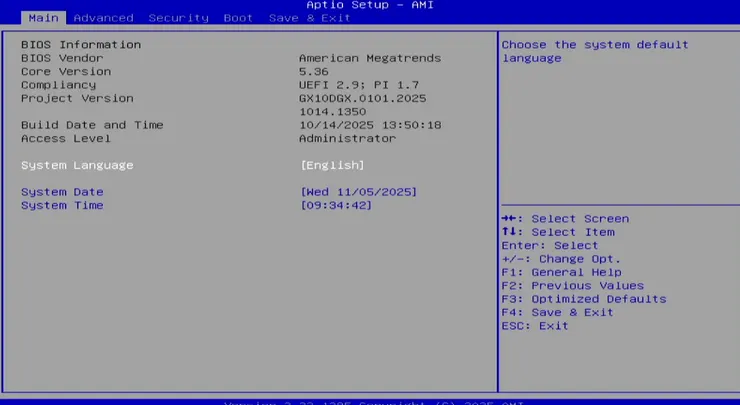Click the ESC: Exit hint

[x=535, y=326]
